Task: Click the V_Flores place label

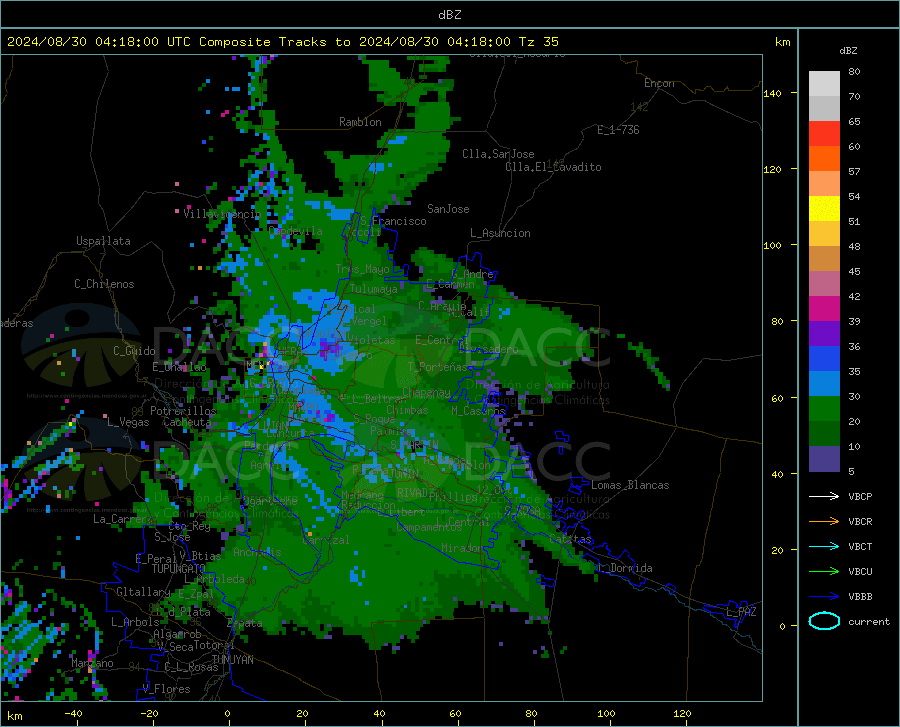Action: [166, 689]
